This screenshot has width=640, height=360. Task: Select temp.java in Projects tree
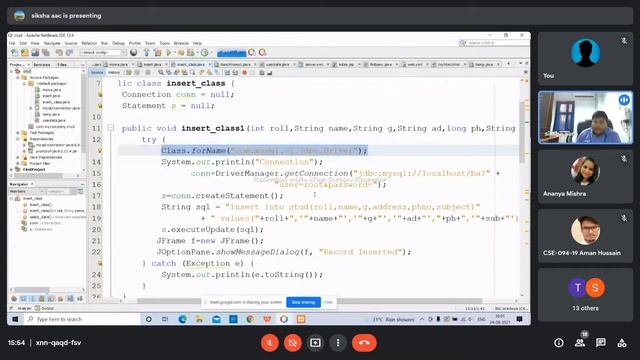[x=51, y=114]
